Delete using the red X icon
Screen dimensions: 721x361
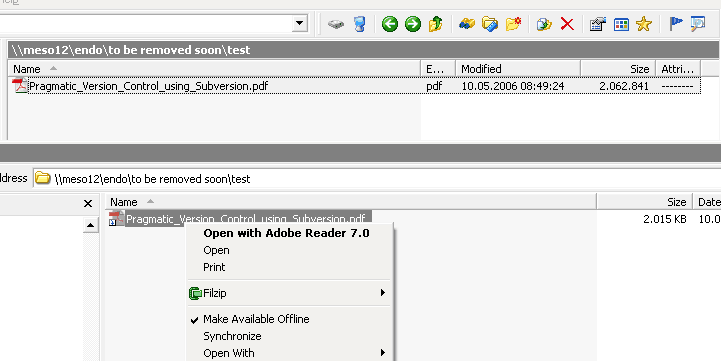tap(567, 24)
